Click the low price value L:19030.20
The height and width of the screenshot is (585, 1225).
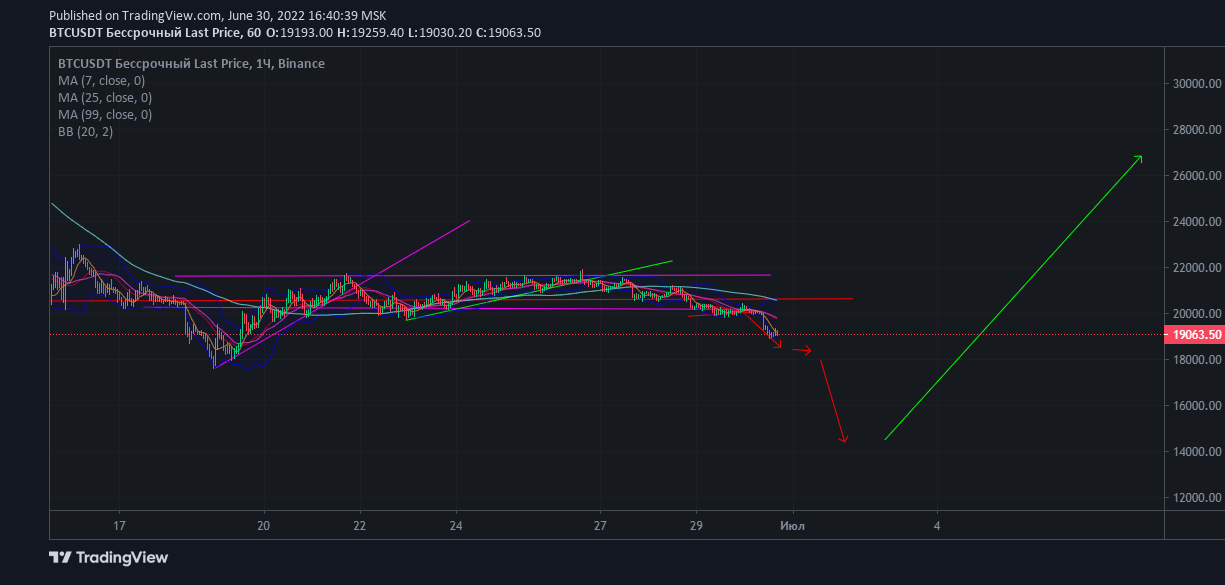(x=440, y=33)
